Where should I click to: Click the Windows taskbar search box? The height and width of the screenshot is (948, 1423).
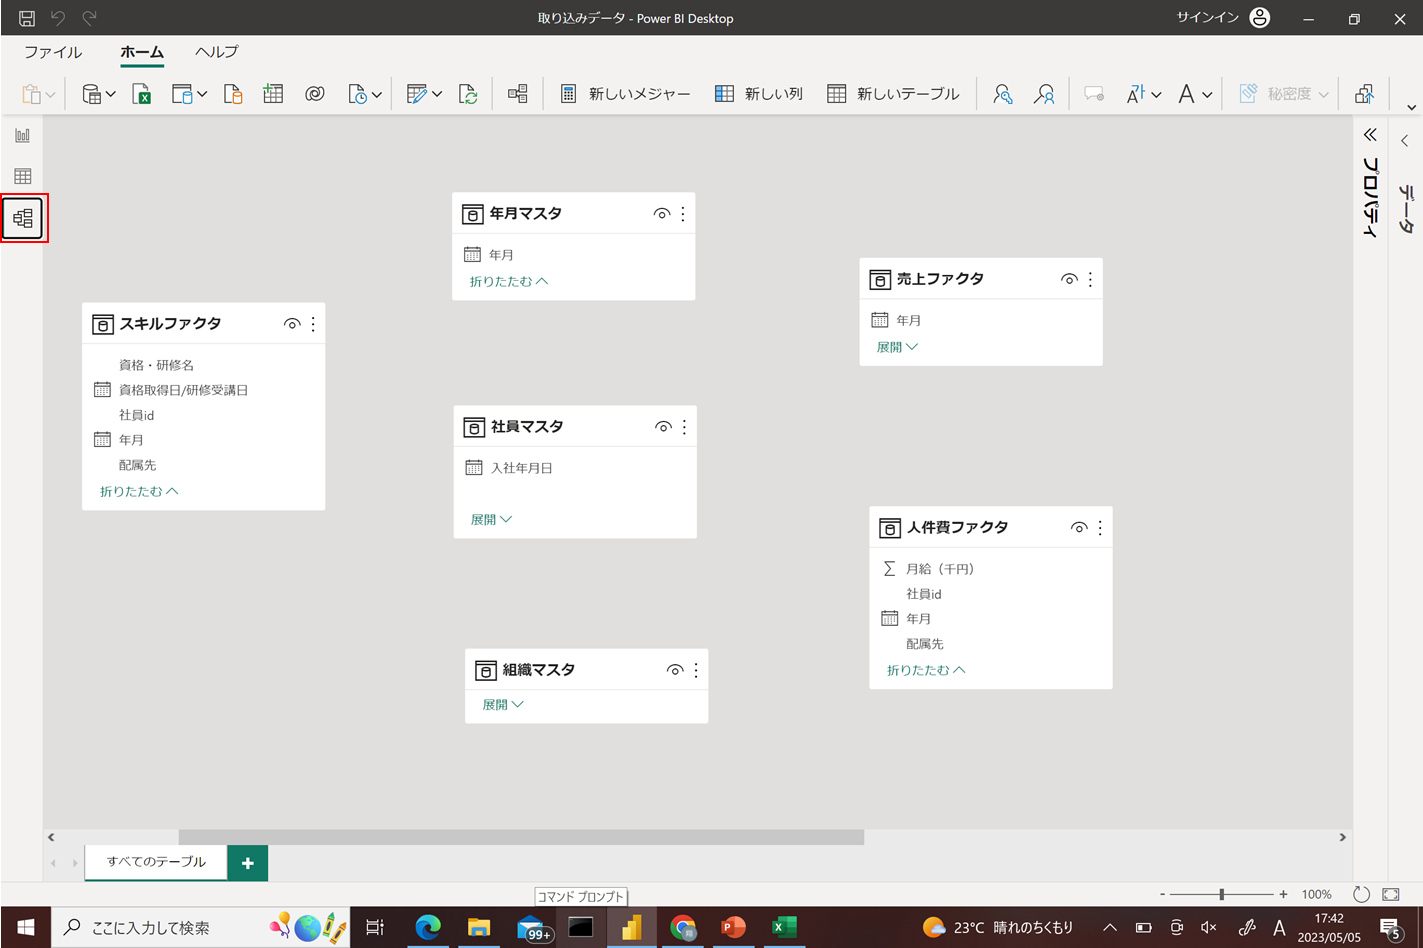point(200,927)
